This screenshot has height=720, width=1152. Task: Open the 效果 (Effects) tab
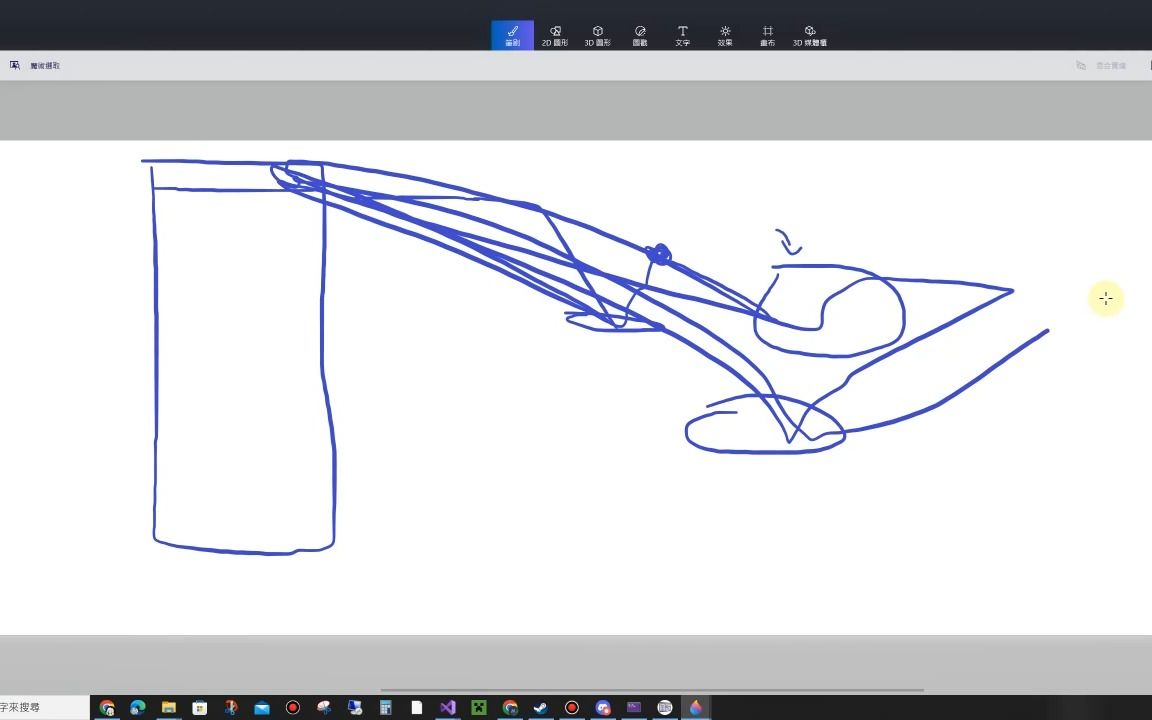point(725,35)
